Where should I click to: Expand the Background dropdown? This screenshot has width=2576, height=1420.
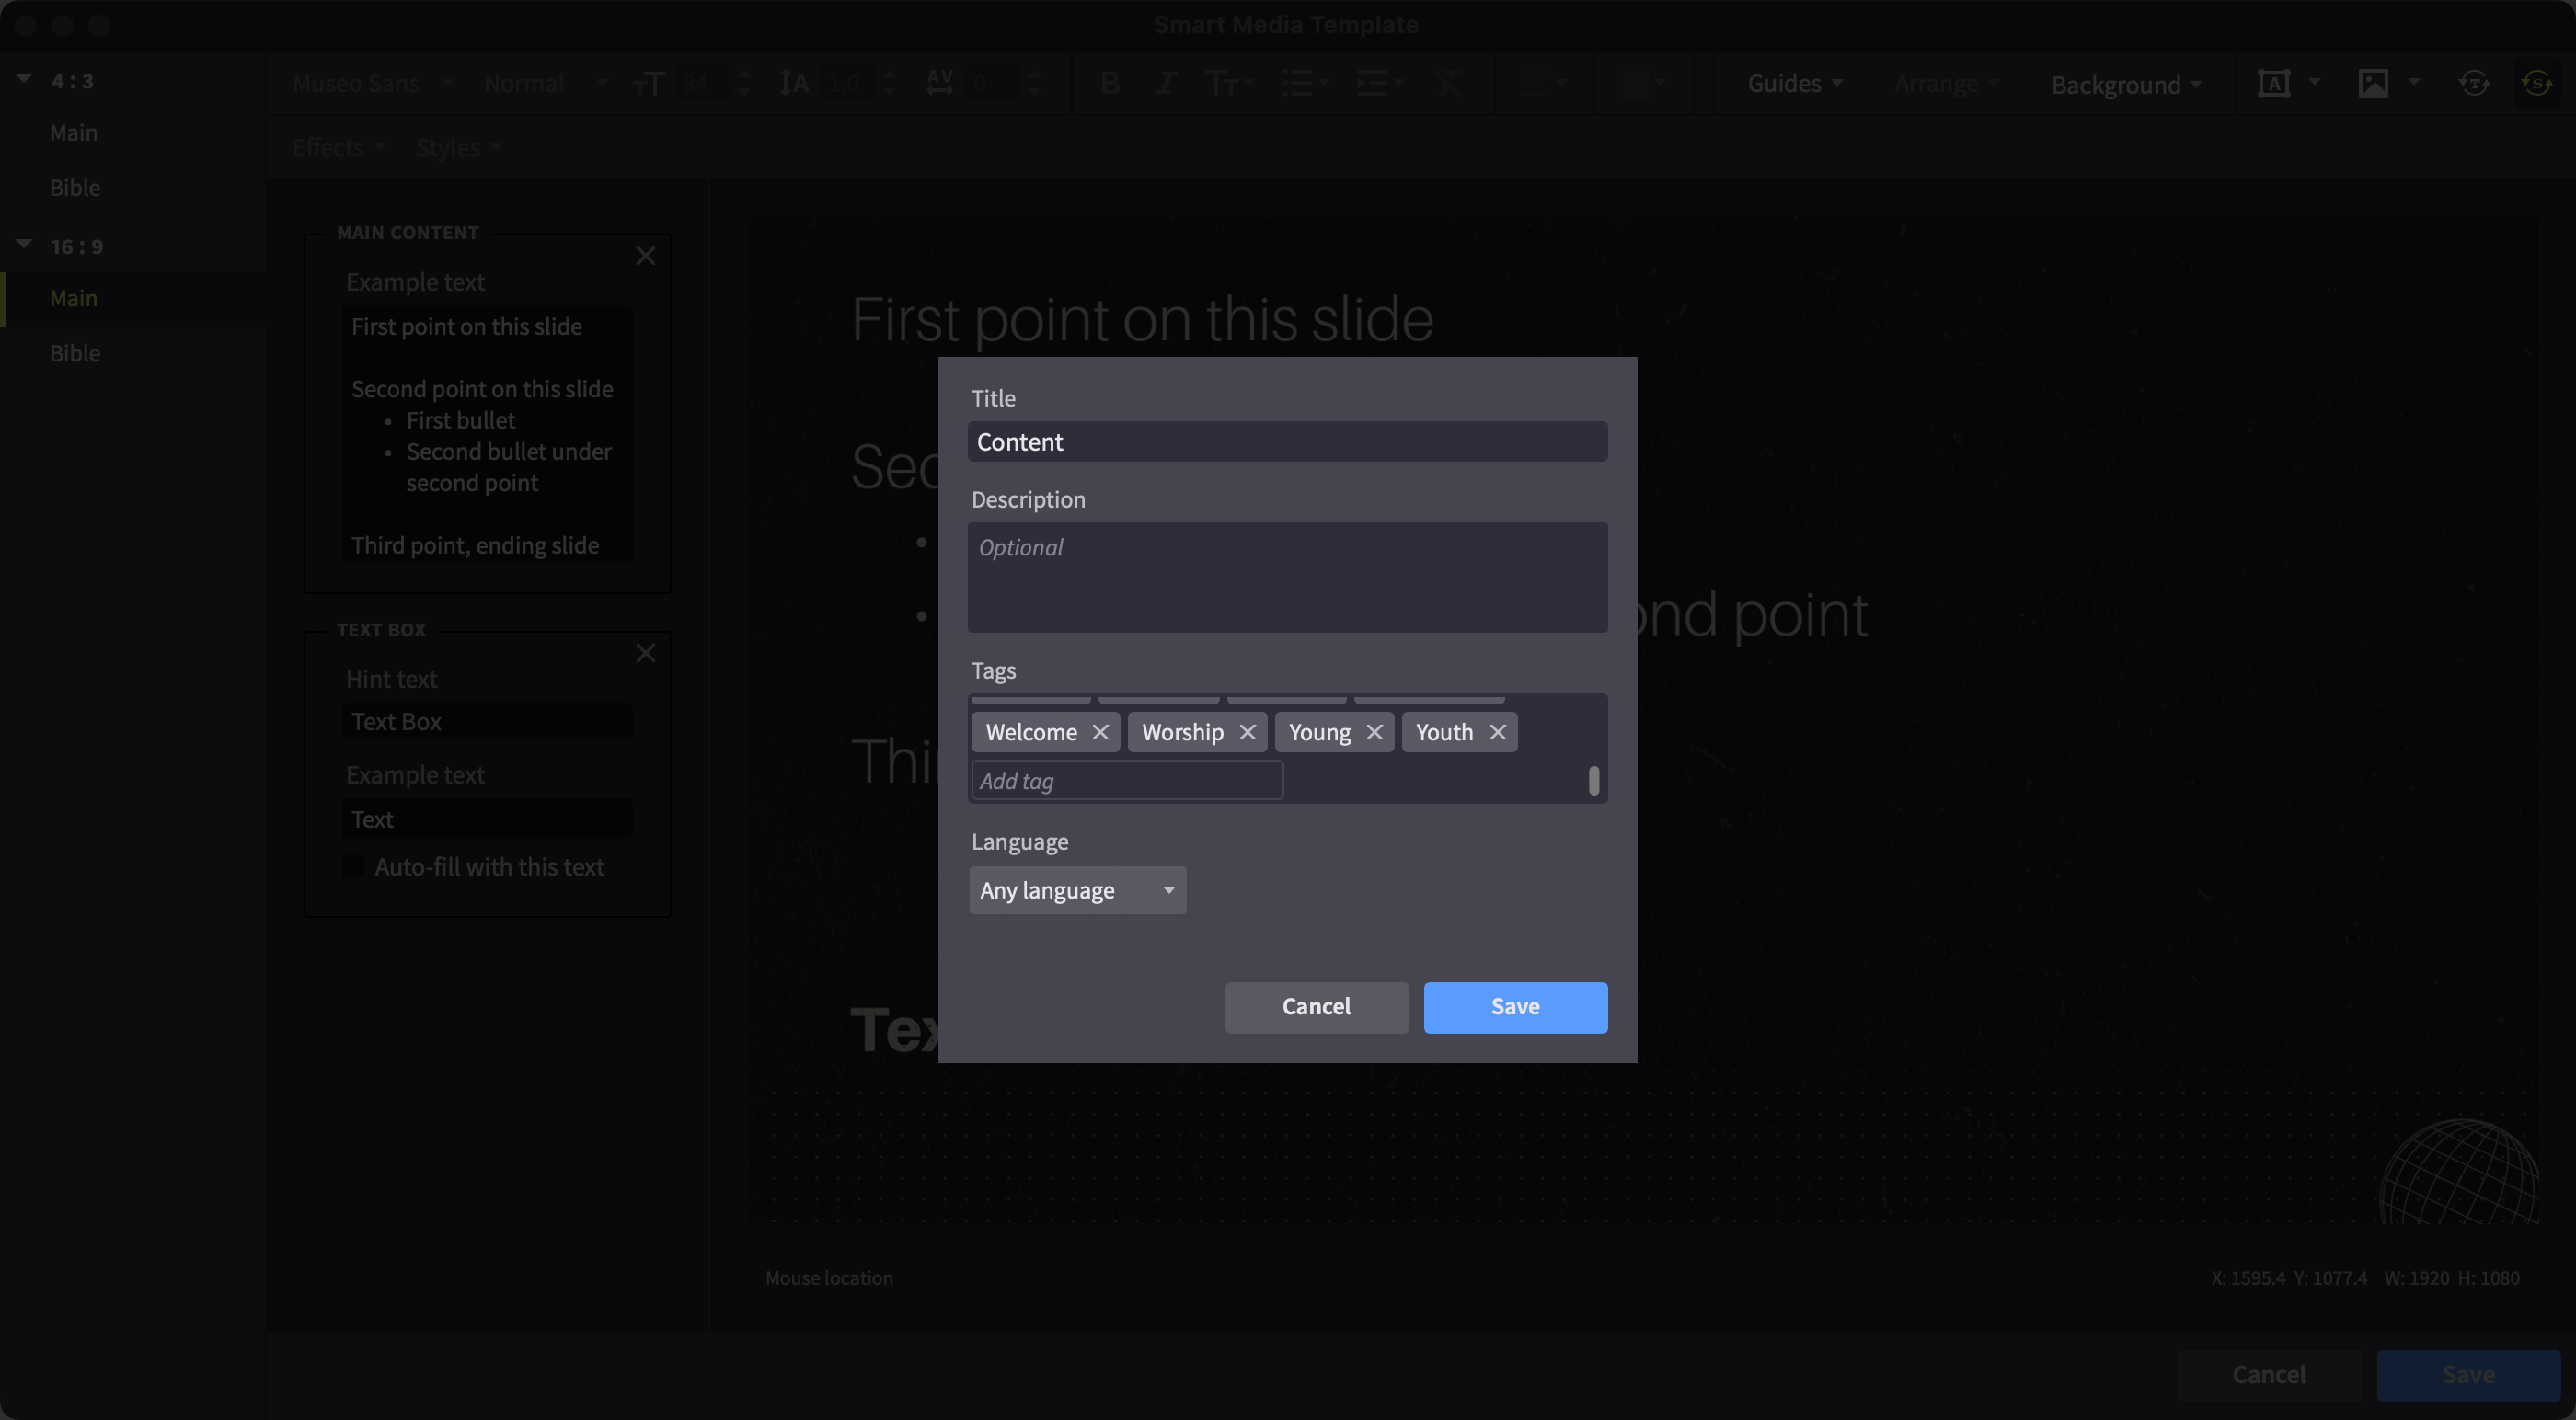2125,85
